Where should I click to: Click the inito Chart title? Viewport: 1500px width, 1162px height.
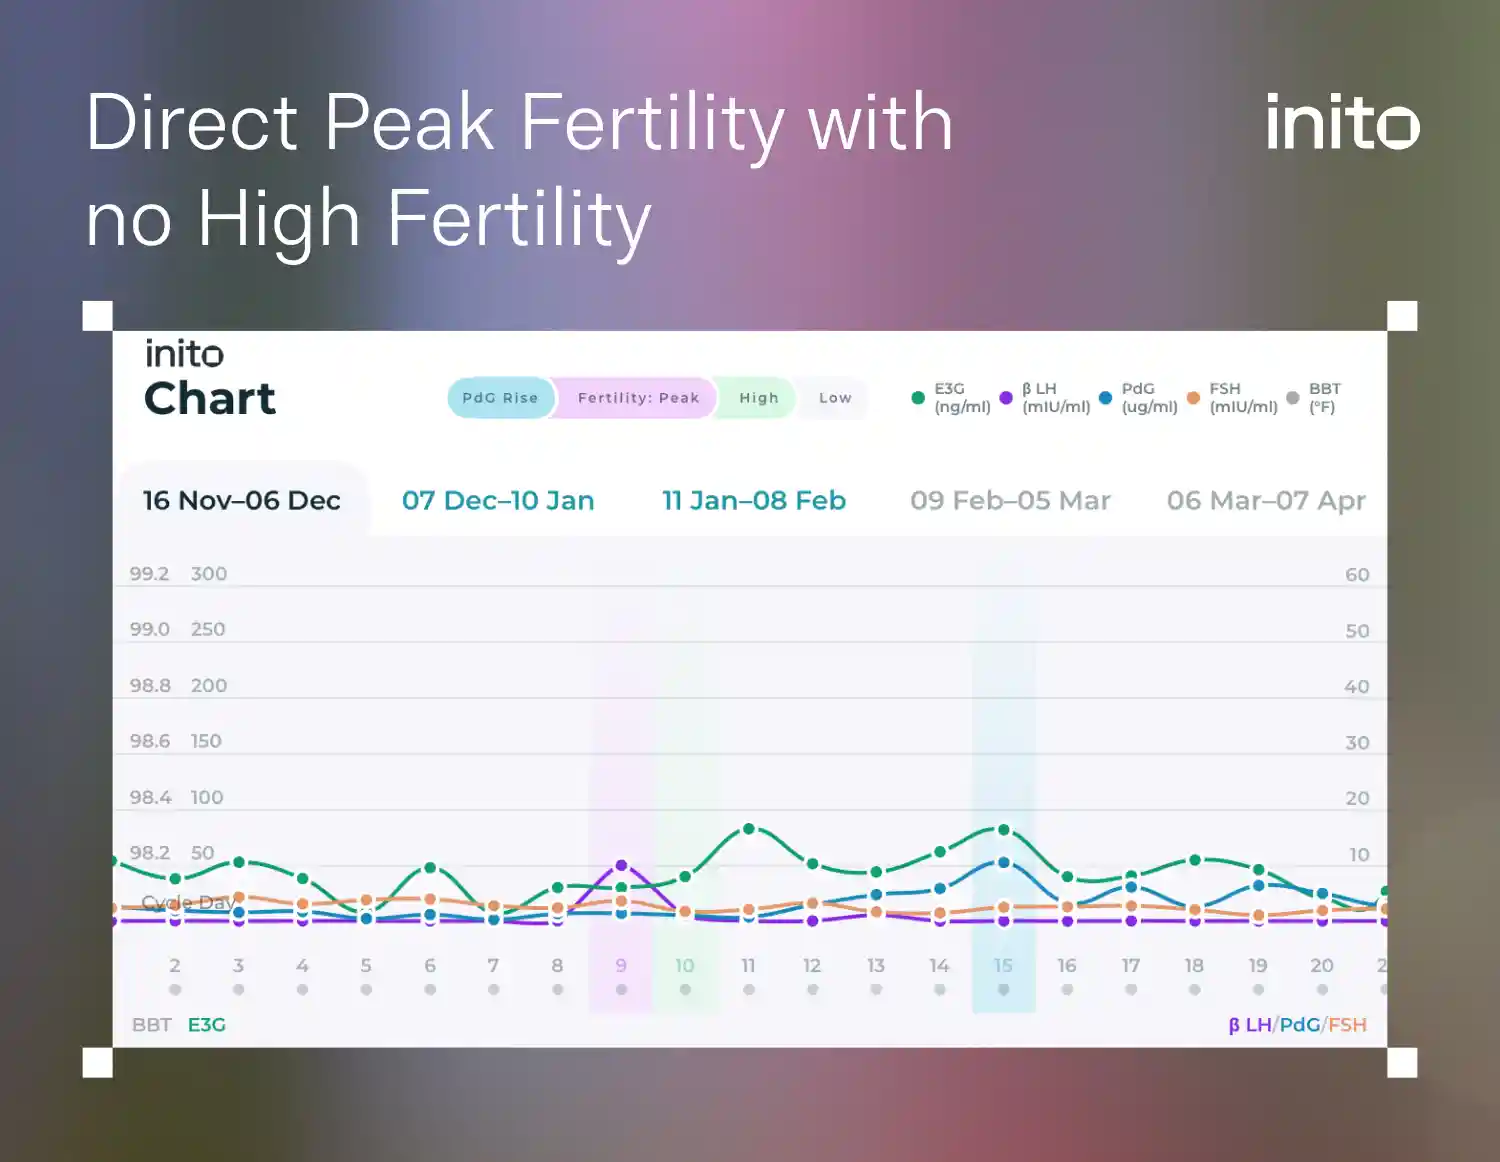209,378
